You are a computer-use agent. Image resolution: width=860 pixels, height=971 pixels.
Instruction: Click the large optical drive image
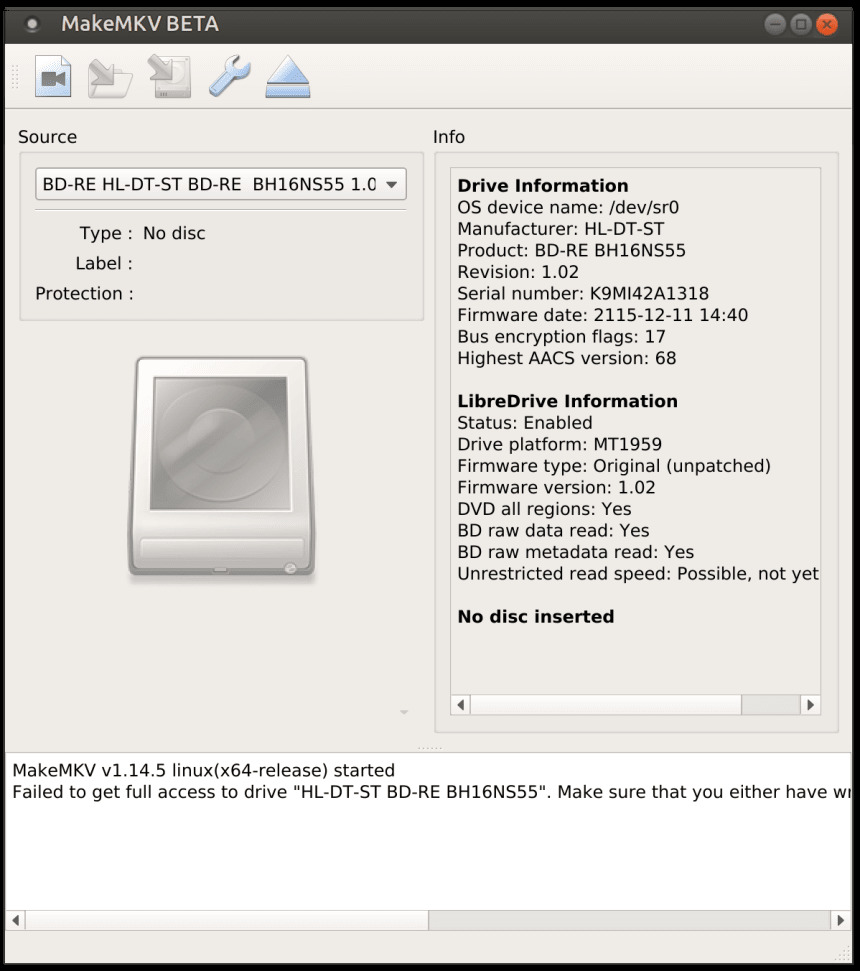pos(221,468)
